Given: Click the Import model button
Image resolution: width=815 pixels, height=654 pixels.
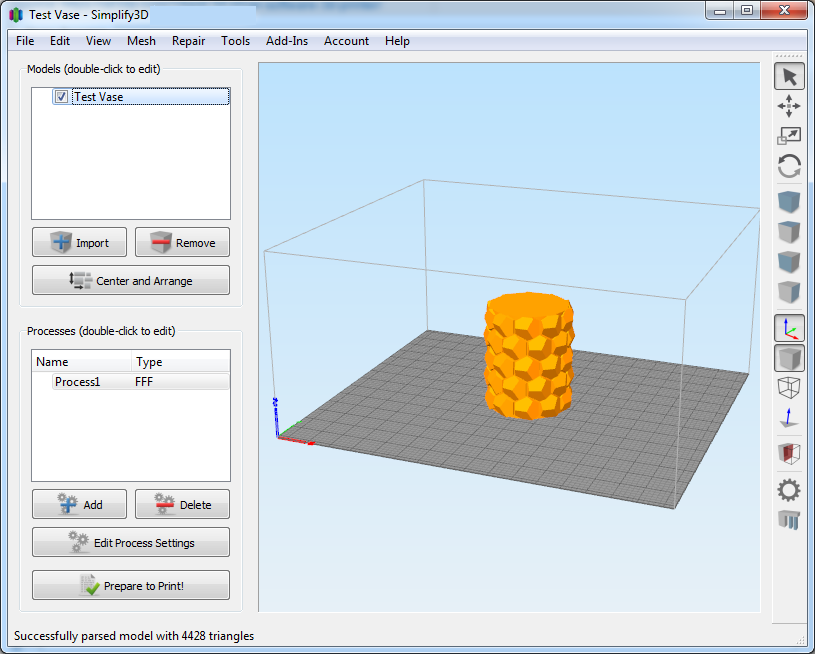Looking at the screenshot, I should 80,242.
